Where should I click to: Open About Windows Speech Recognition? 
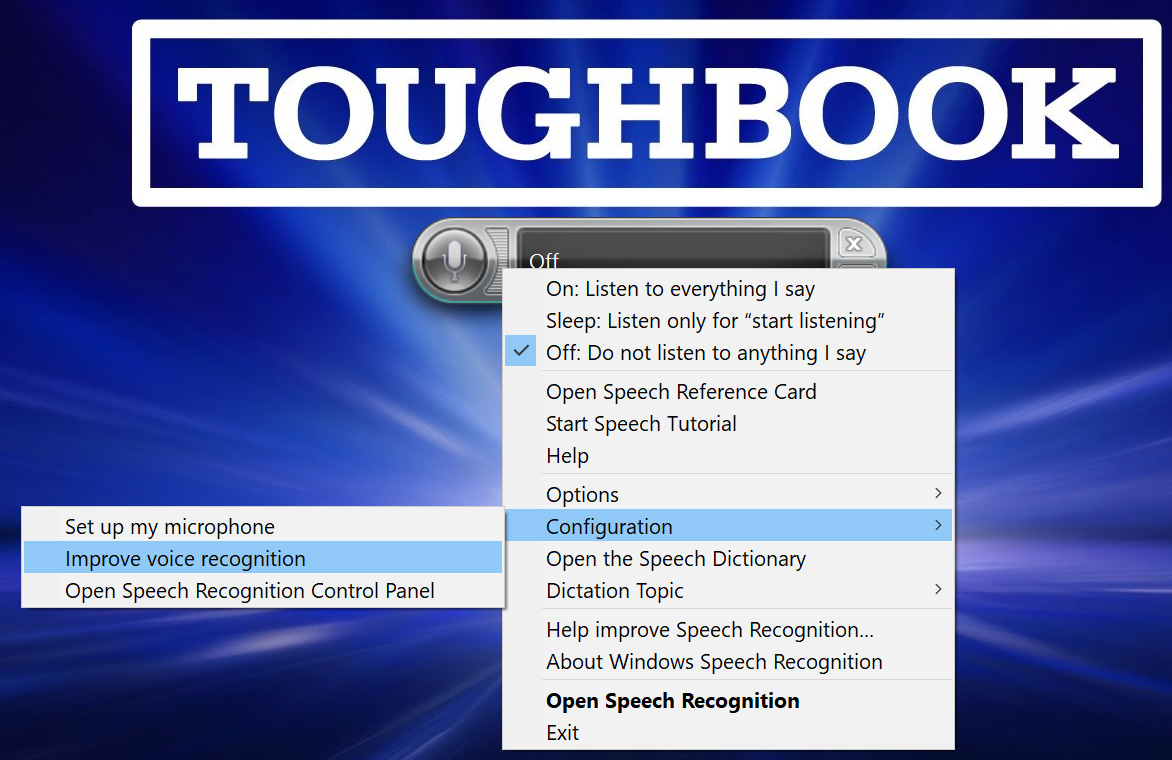point(728,662)
